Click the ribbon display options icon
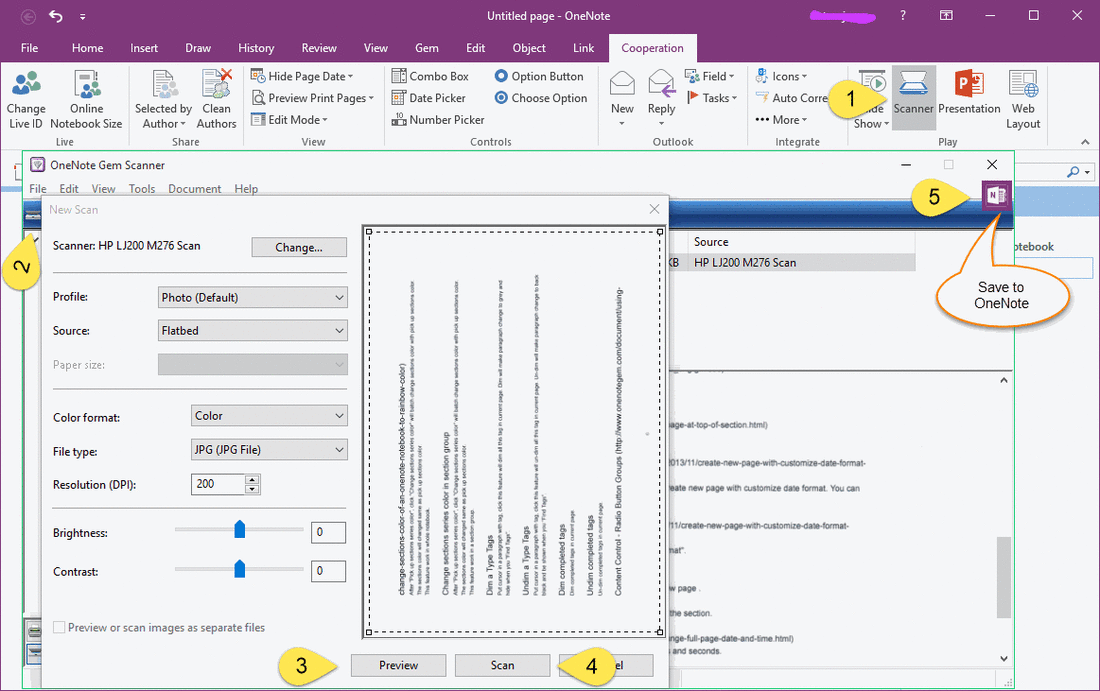 pyautogui.click(x=946, y=15)
